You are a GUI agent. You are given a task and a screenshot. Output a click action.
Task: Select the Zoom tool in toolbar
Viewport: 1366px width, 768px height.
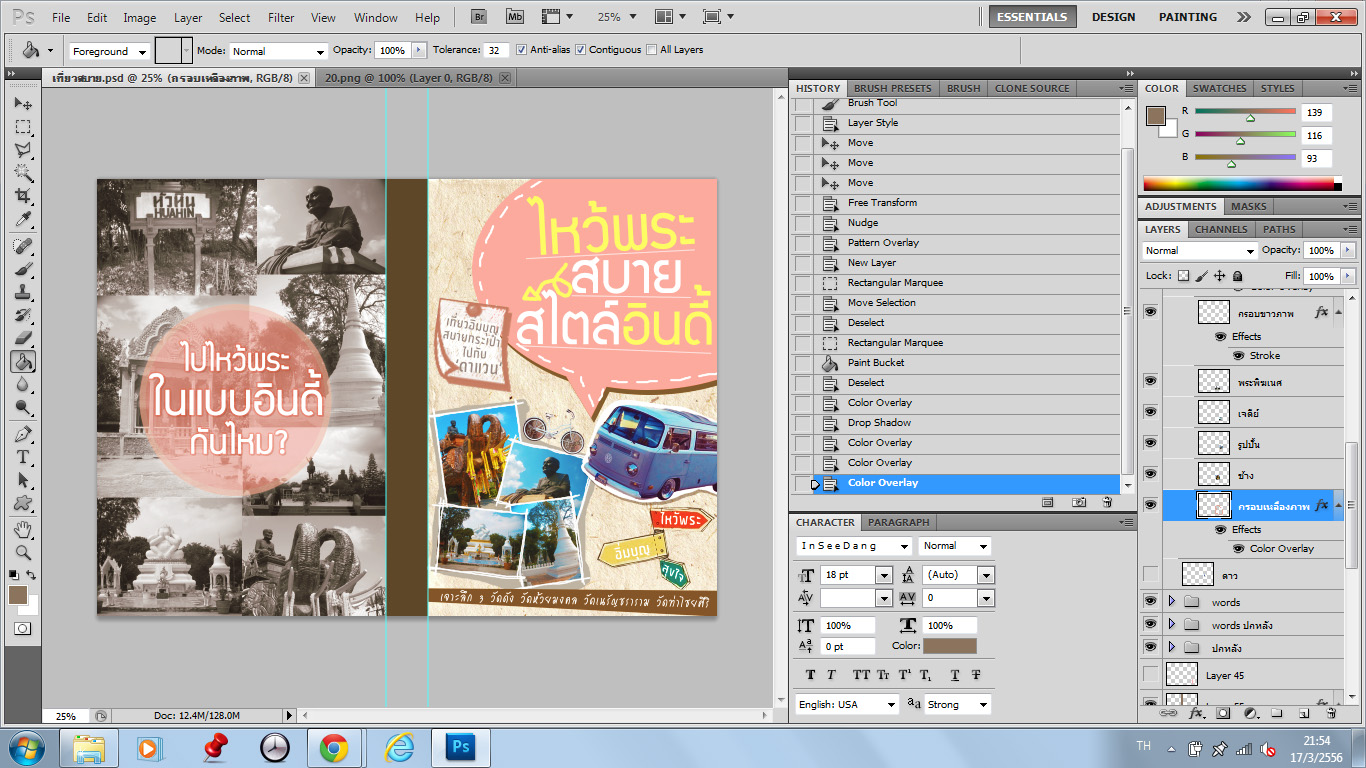(x=22, y=552)
